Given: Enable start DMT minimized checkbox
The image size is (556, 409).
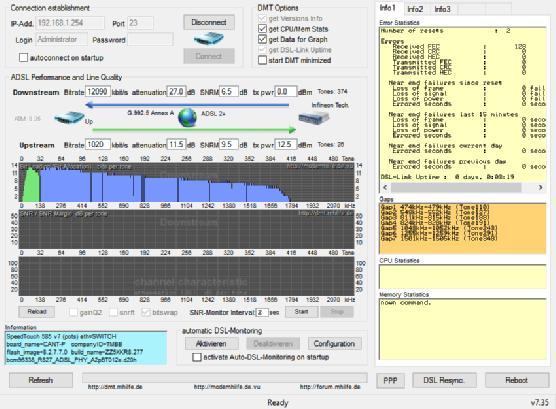Looking at the screenshot, I should pyautogui.click(x=262, y=60).
